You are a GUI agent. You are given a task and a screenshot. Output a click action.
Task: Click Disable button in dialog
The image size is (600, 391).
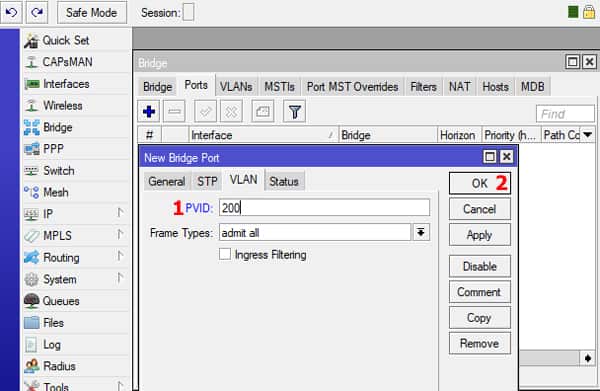pyautogui.click(x=479, y=266)
